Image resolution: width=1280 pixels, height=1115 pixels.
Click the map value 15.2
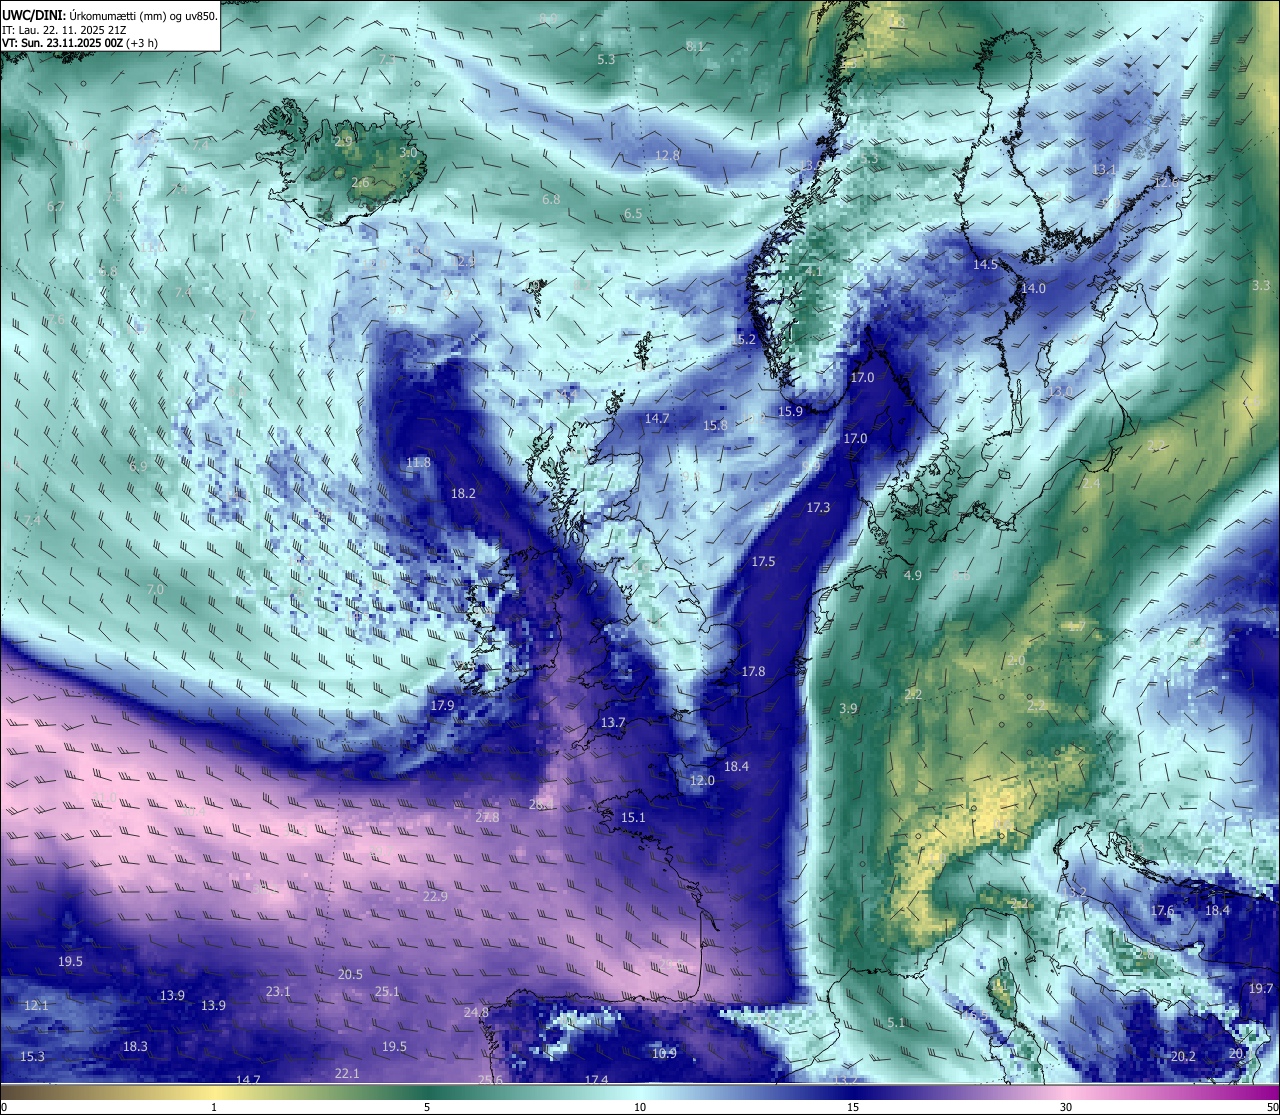coord(743,339)
